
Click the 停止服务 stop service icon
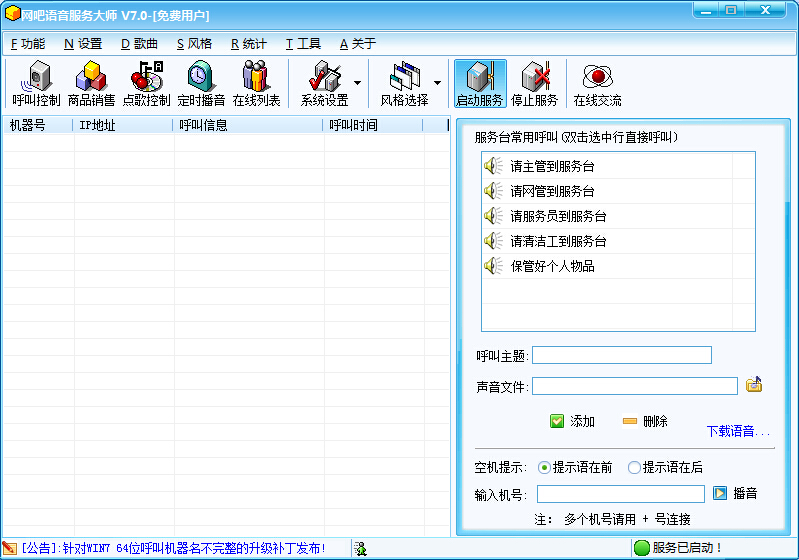(534, 84)
